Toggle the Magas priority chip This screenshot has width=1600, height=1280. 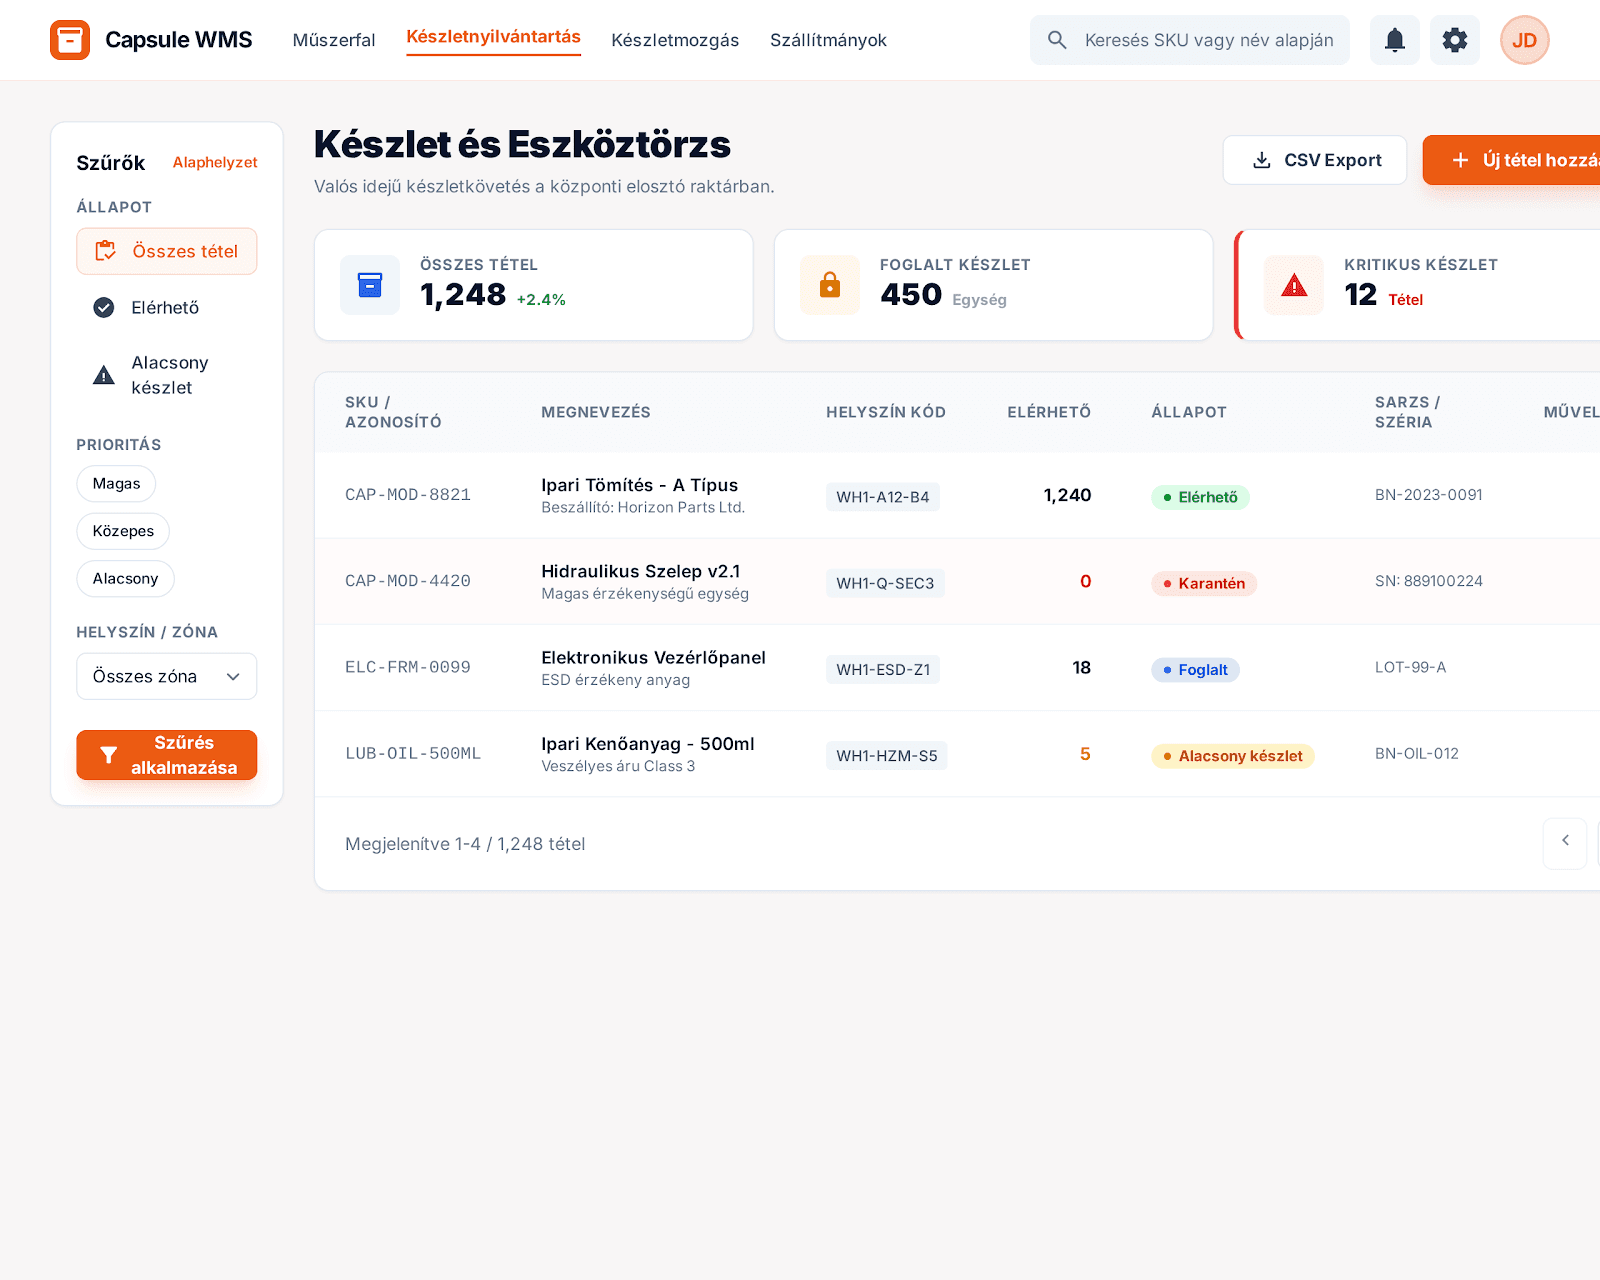(x=116, y=484)
